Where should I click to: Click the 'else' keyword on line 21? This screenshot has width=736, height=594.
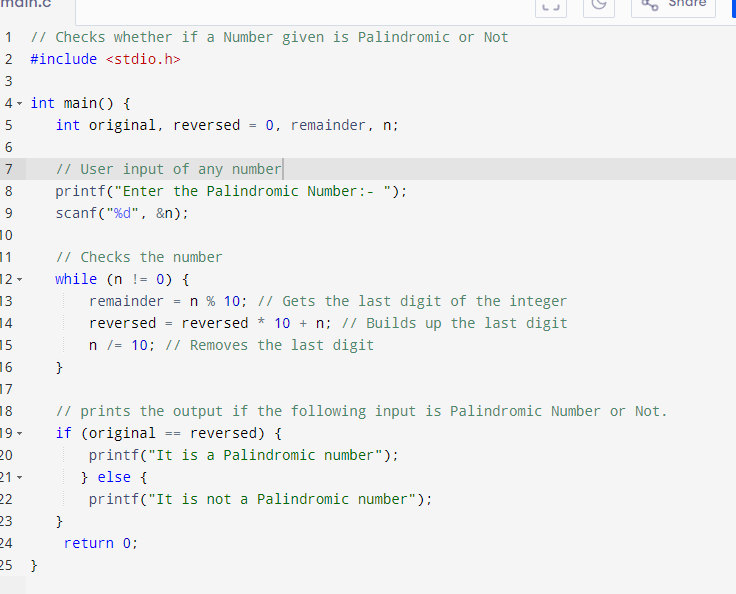114,478
